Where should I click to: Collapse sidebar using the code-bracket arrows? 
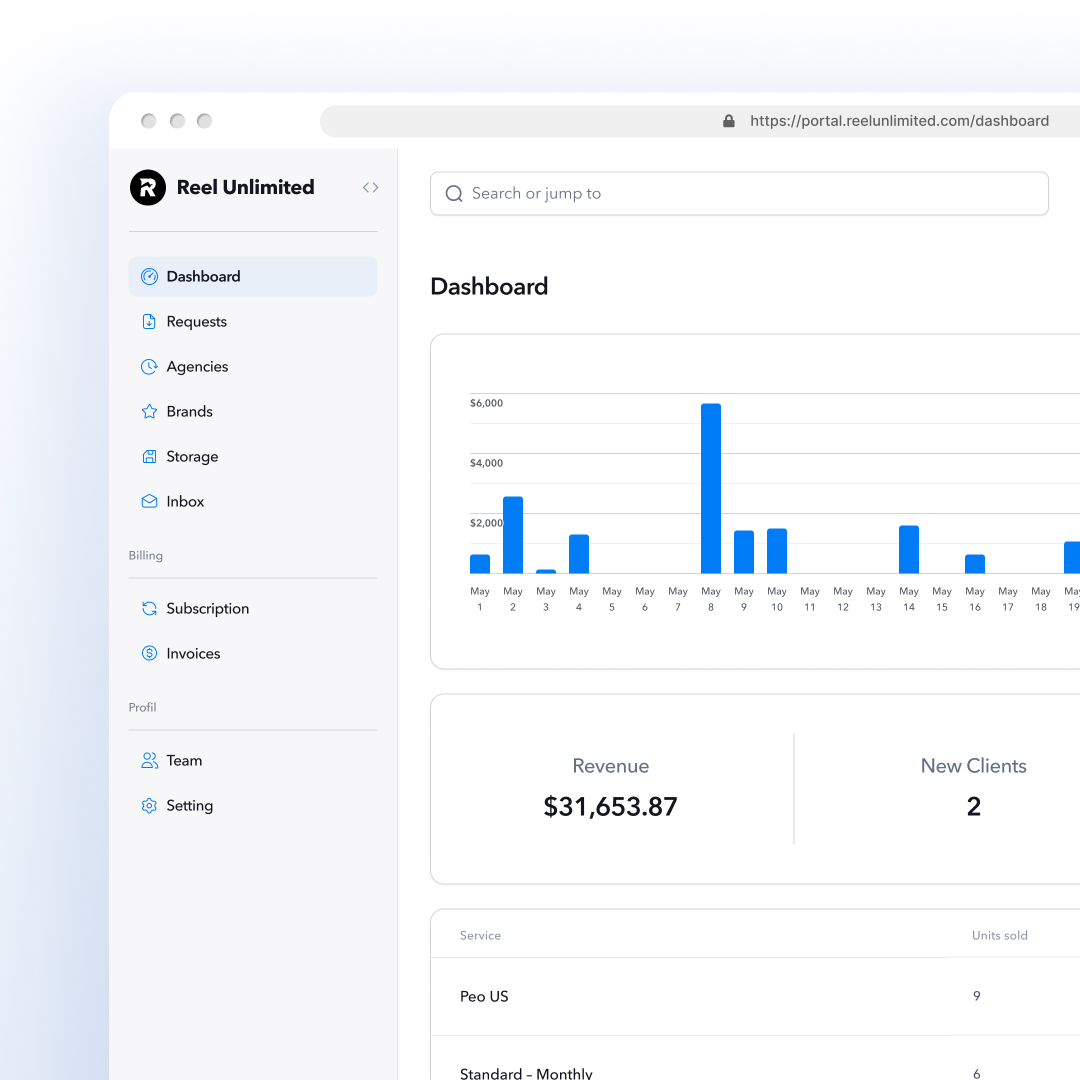pos(371,187)
